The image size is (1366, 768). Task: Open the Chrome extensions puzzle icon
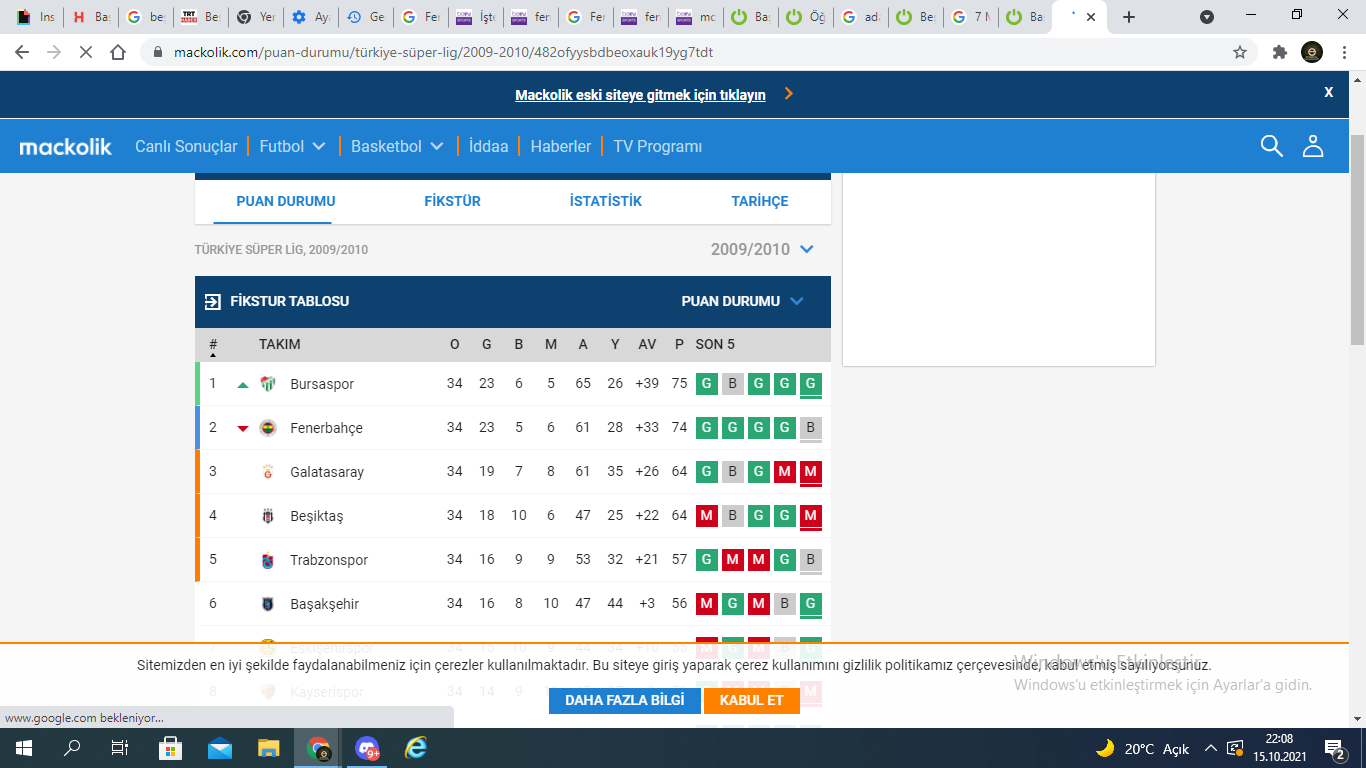[x=1279, y=52]
